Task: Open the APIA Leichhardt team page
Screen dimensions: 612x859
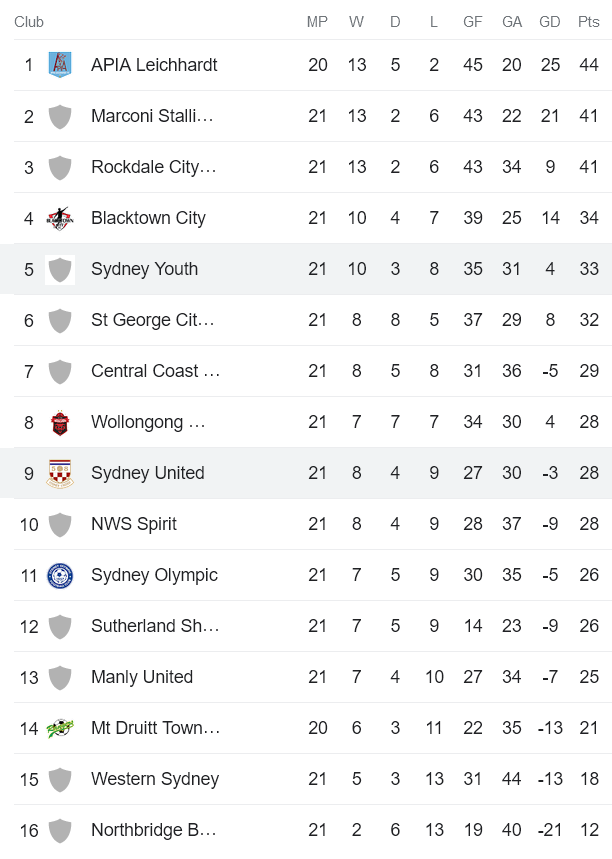Action: (x=152, y=64)
